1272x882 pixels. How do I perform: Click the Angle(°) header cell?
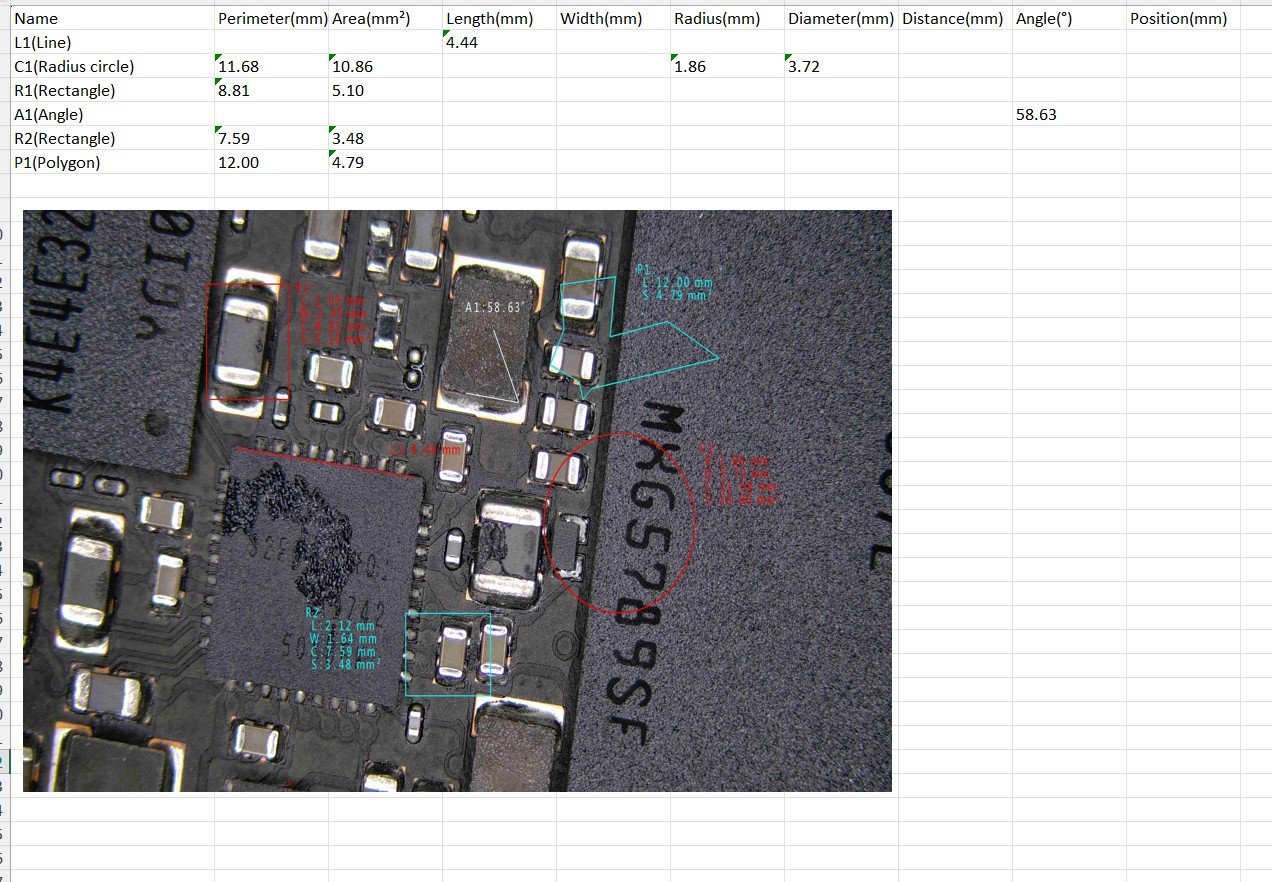(1068, 18)
